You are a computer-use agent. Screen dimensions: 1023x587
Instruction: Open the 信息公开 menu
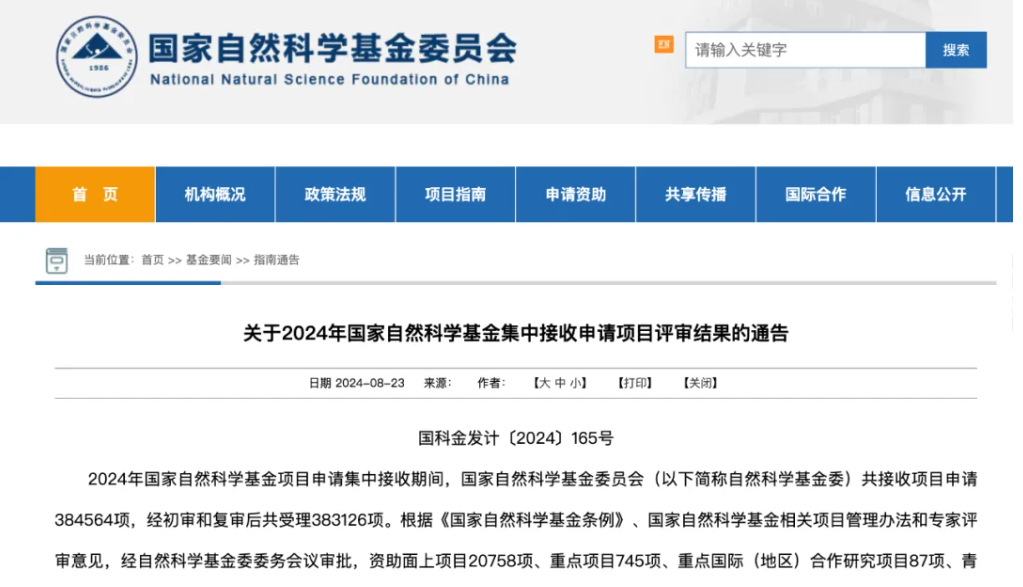point(936,194)
